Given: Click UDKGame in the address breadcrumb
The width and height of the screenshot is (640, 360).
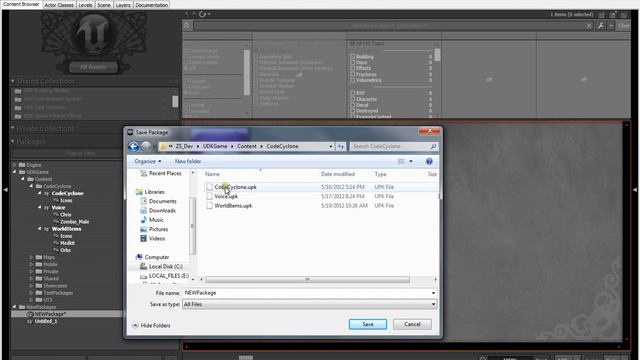Looking at the screenshot, I should pyautogui.click(x=215, y=146).
